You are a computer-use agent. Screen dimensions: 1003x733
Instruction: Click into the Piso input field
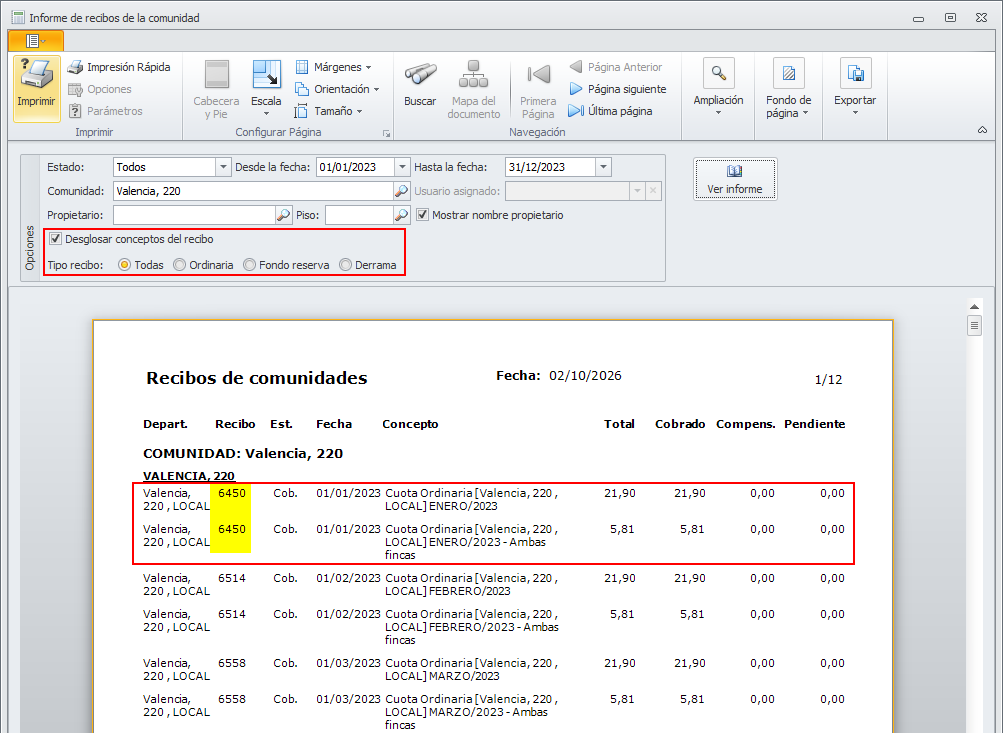tap(359, 215)
